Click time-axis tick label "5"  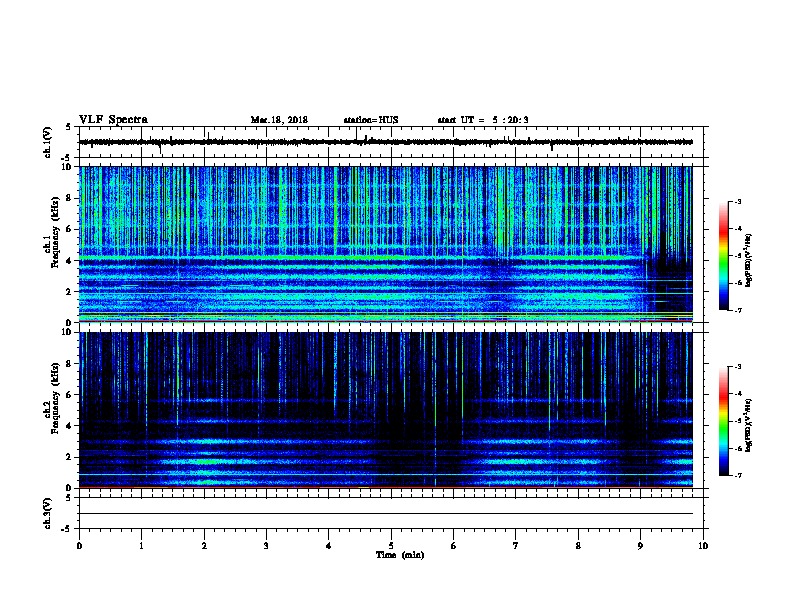(391, 545)
